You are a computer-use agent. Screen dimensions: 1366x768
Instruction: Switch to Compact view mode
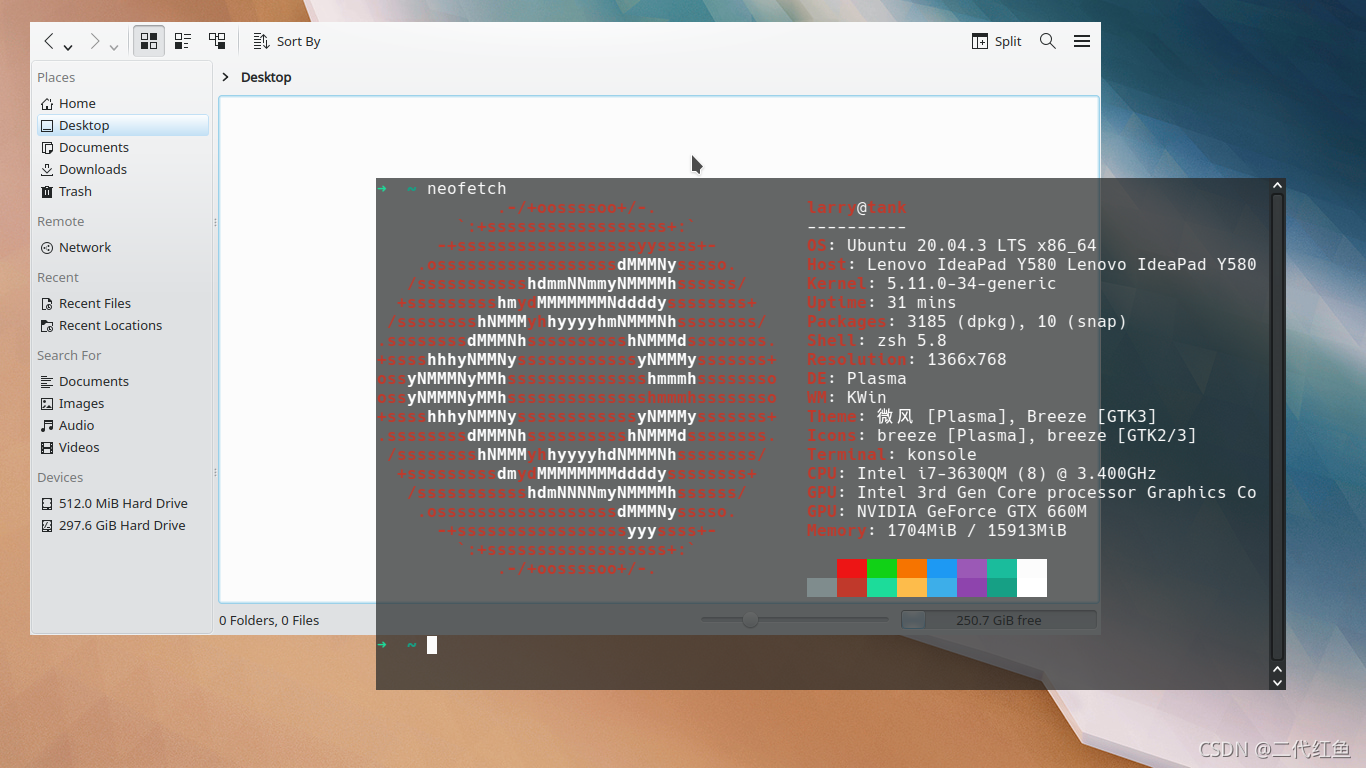click(x=183, y=41)
